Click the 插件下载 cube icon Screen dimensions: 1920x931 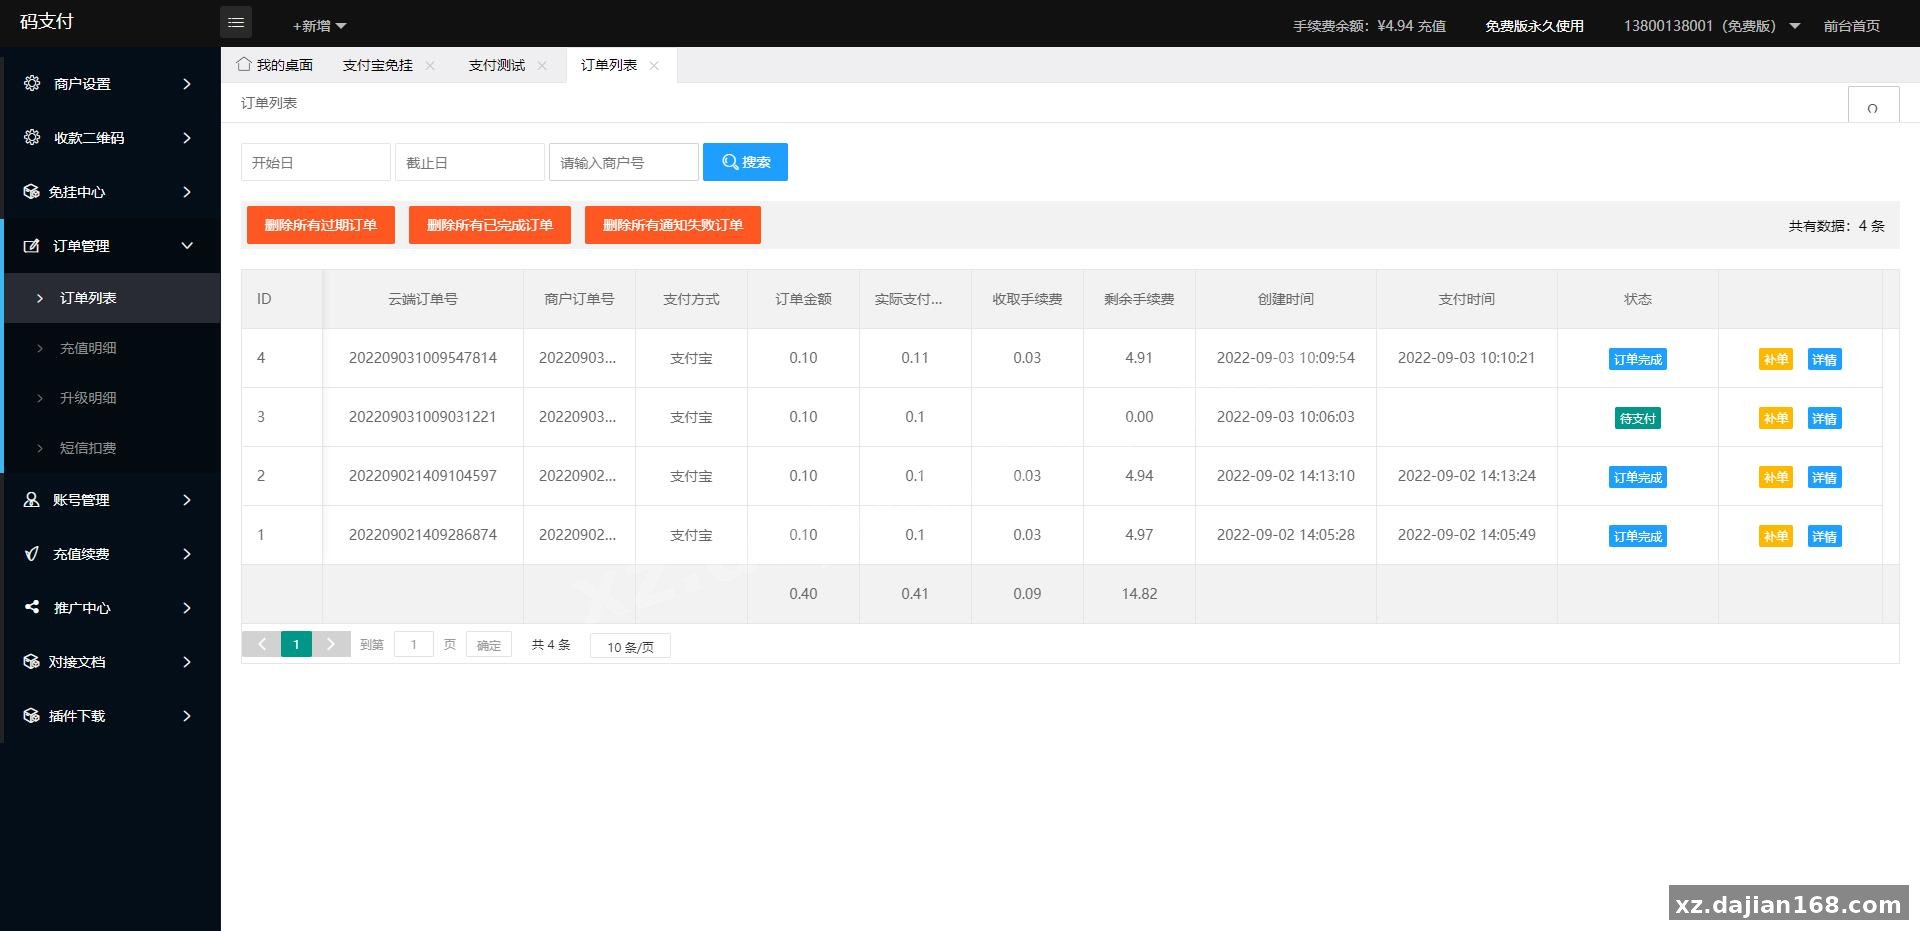(x=31, y=715)
